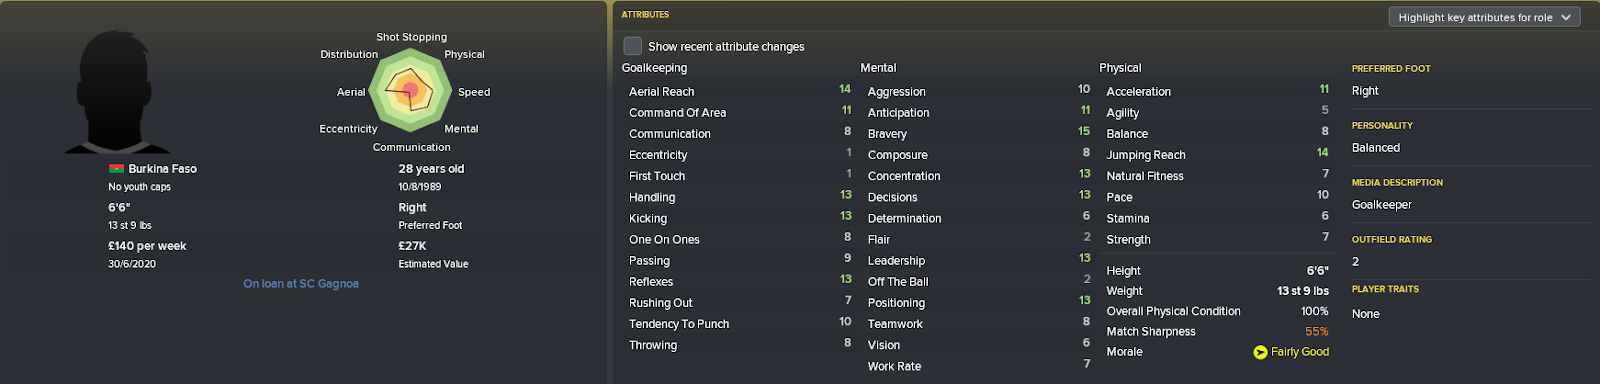1600x384 pixels.
Task: Select the Mental column header
Action: [x=878, y=68]
